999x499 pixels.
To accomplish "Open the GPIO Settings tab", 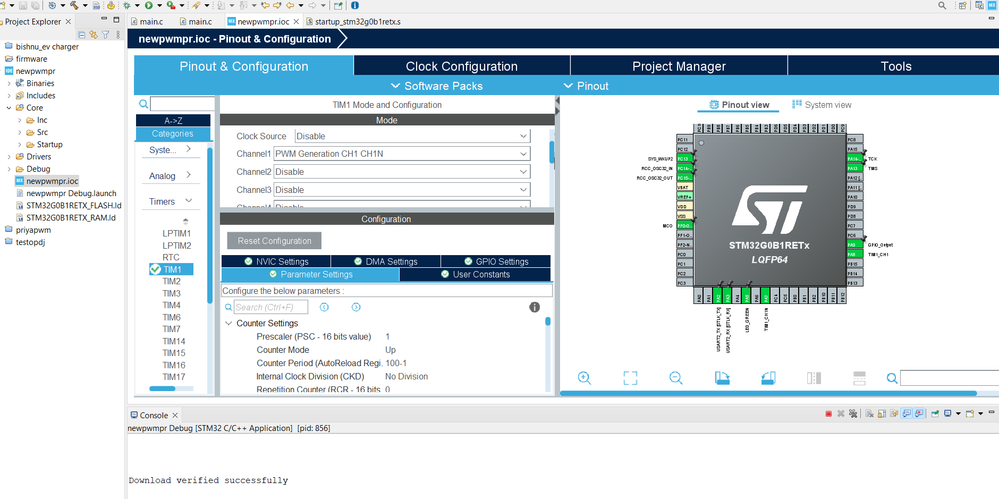I will click(x=495, y=261).
